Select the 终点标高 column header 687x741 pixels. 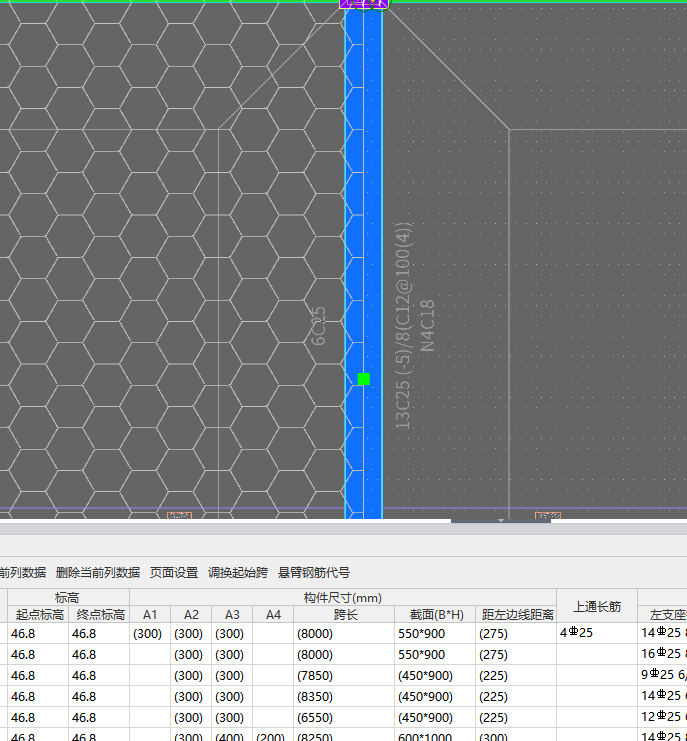coord(100,615)
